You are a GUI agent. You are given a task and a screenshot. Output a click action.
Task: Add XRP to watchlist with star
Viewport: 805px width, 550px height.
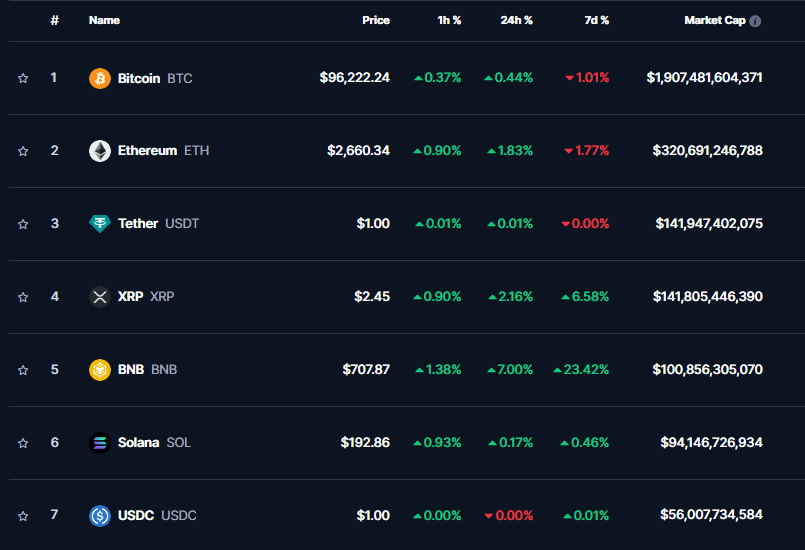[x=23, y=297]
